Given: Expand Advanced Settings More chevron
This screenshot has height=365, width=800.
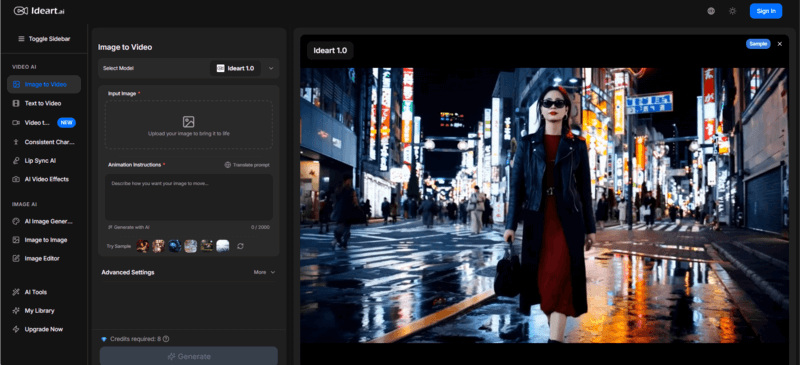Looking at the screenshot, I should tap(272, 272).
